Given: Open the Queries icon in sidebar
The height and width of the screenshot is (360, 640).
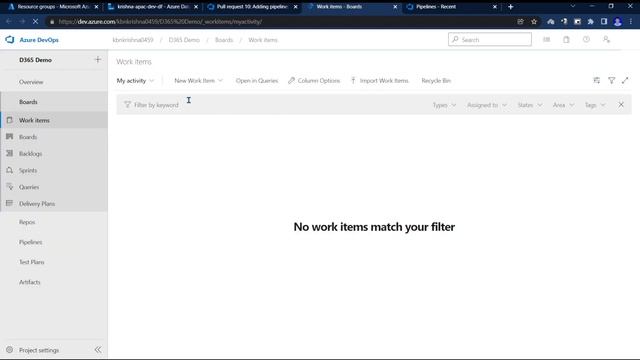Looking at the screenshot, I should (10, 187).
